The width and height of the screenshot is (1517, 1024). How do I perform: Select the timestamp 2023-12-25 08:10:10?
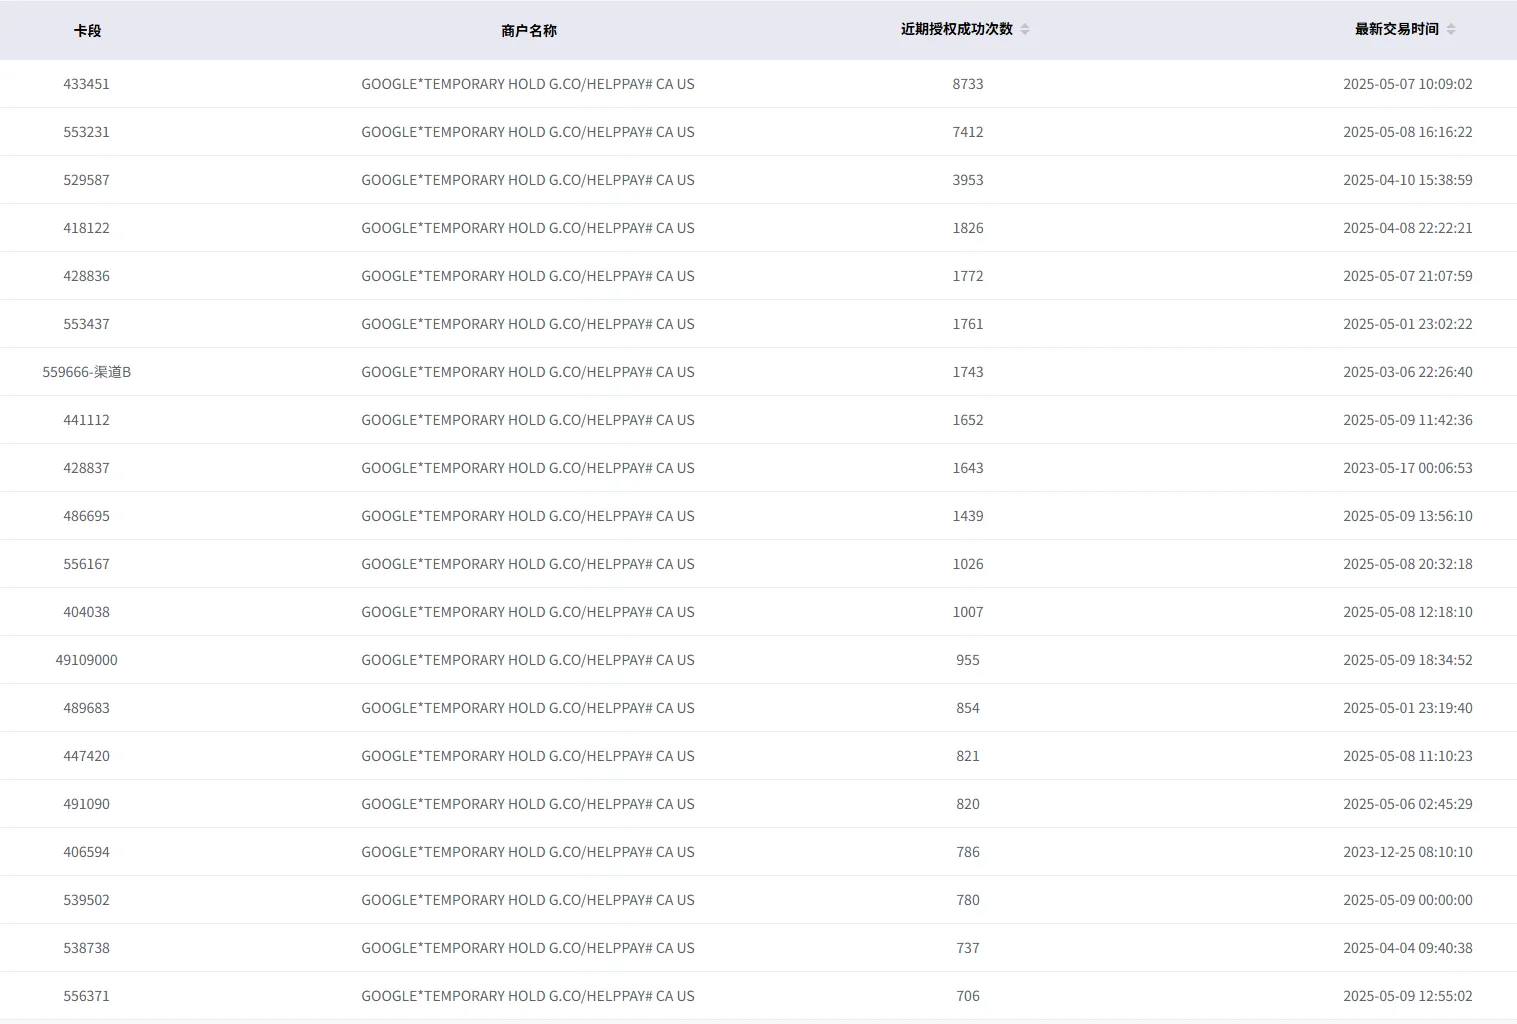tap(1407, 852)
